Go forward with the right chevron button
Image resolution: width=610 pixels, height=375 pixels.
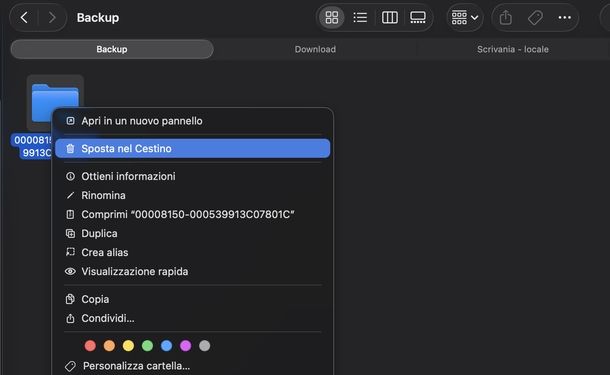point(52,18)
